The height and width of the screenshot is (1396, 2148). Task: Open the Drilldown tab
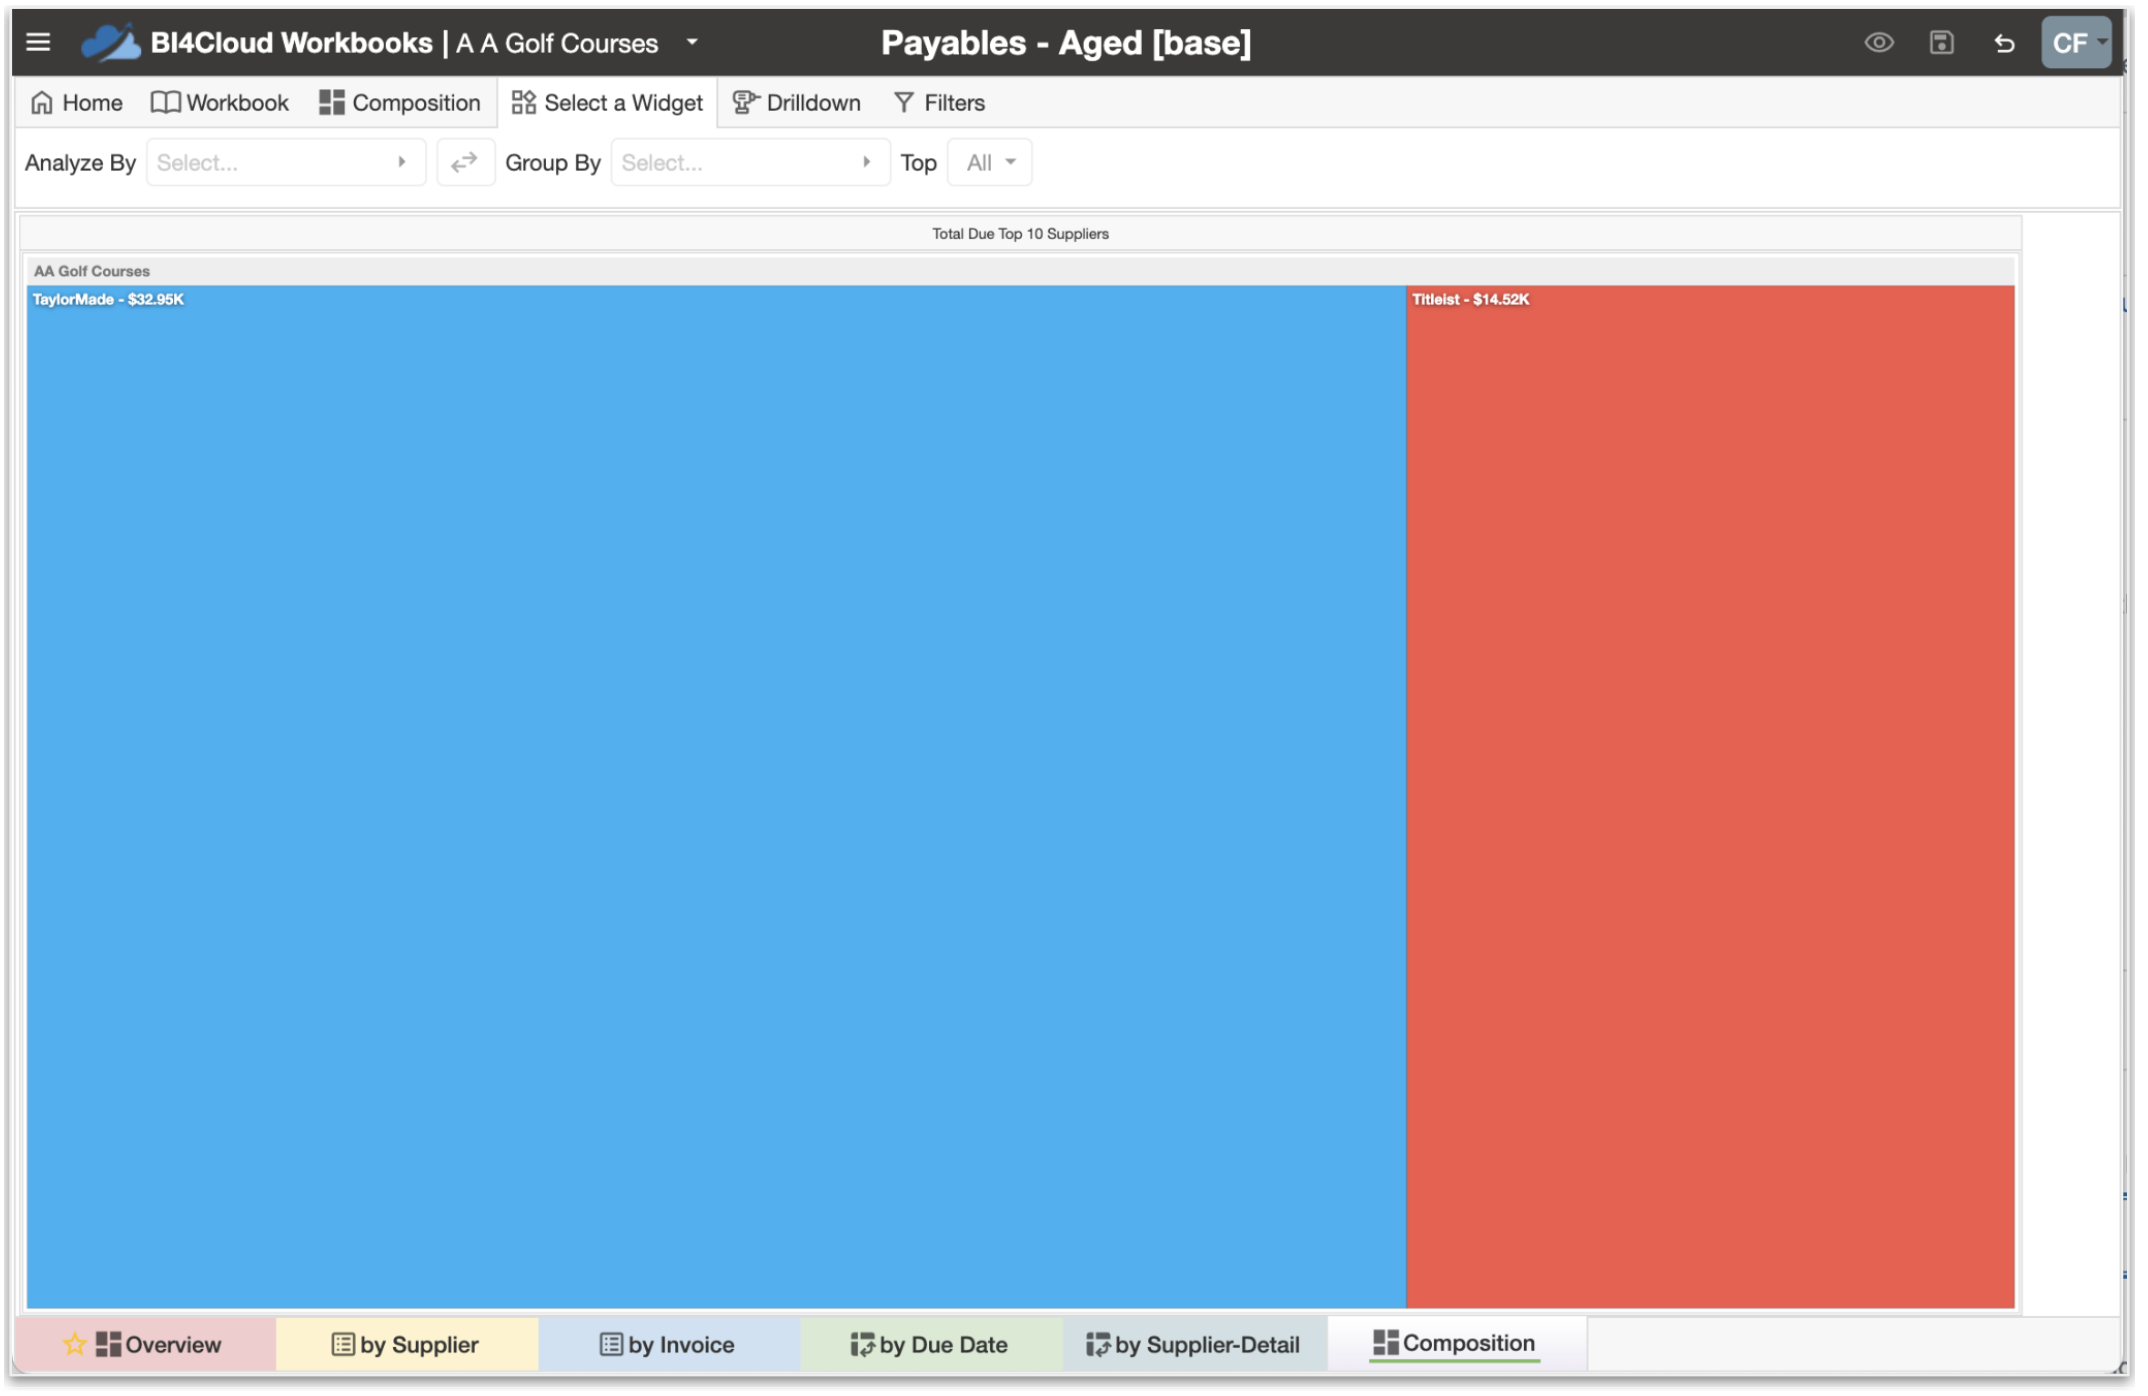click(x=796, y=102)
